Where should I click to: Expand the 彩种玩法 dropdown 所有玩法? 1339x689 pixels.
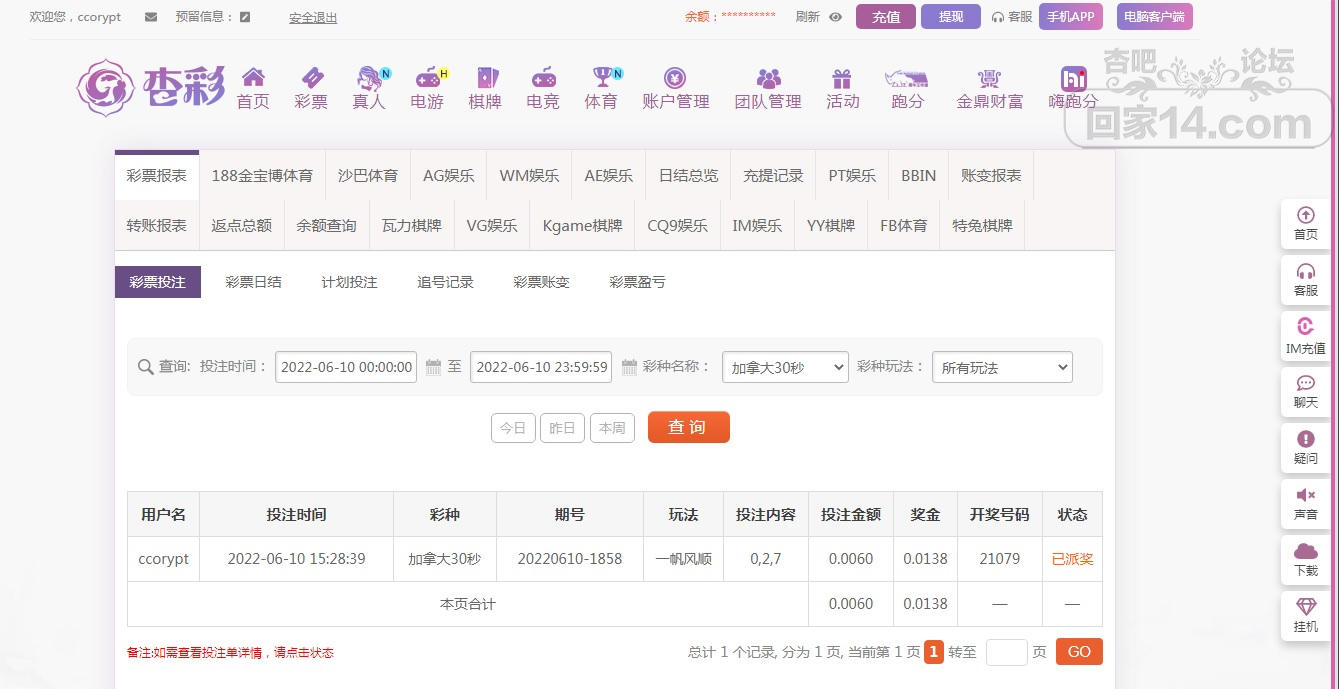coord(1001,368)
